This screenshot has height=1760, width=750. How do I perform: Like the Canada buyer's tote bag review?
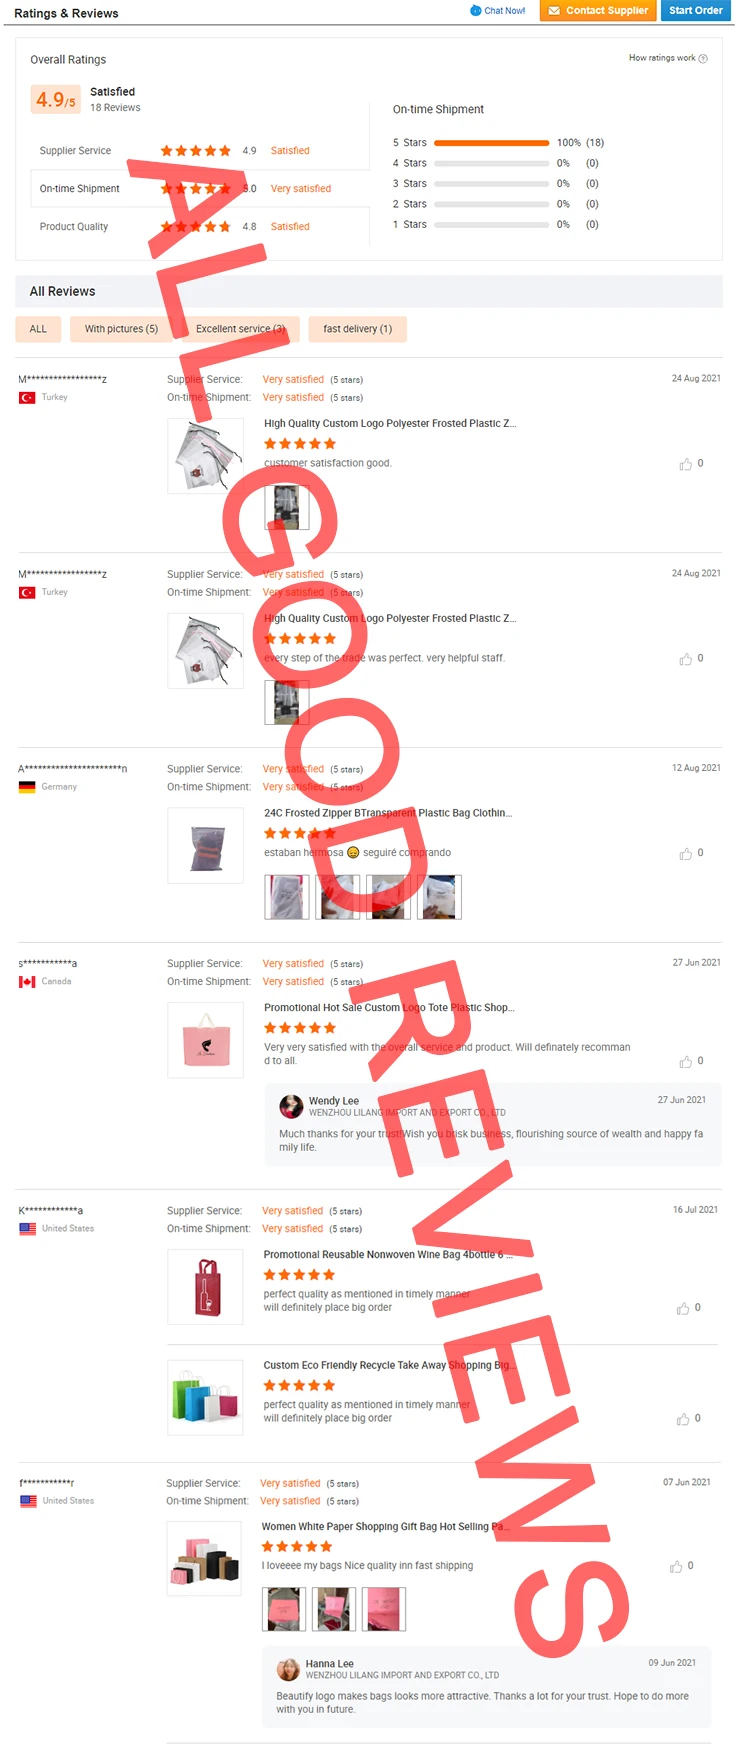[686, 1062]
